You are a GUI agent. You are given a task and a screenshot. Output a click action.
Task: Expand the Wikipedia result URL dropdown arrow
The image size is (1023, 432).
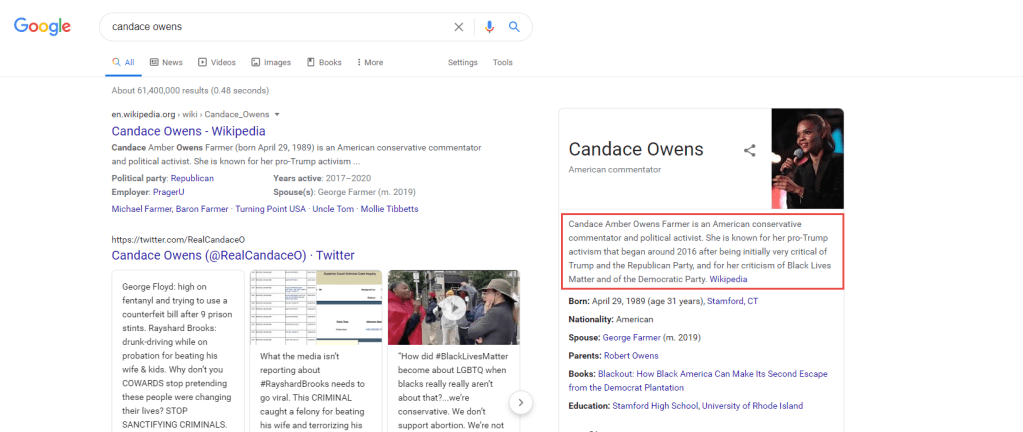[x=277, y=115]
